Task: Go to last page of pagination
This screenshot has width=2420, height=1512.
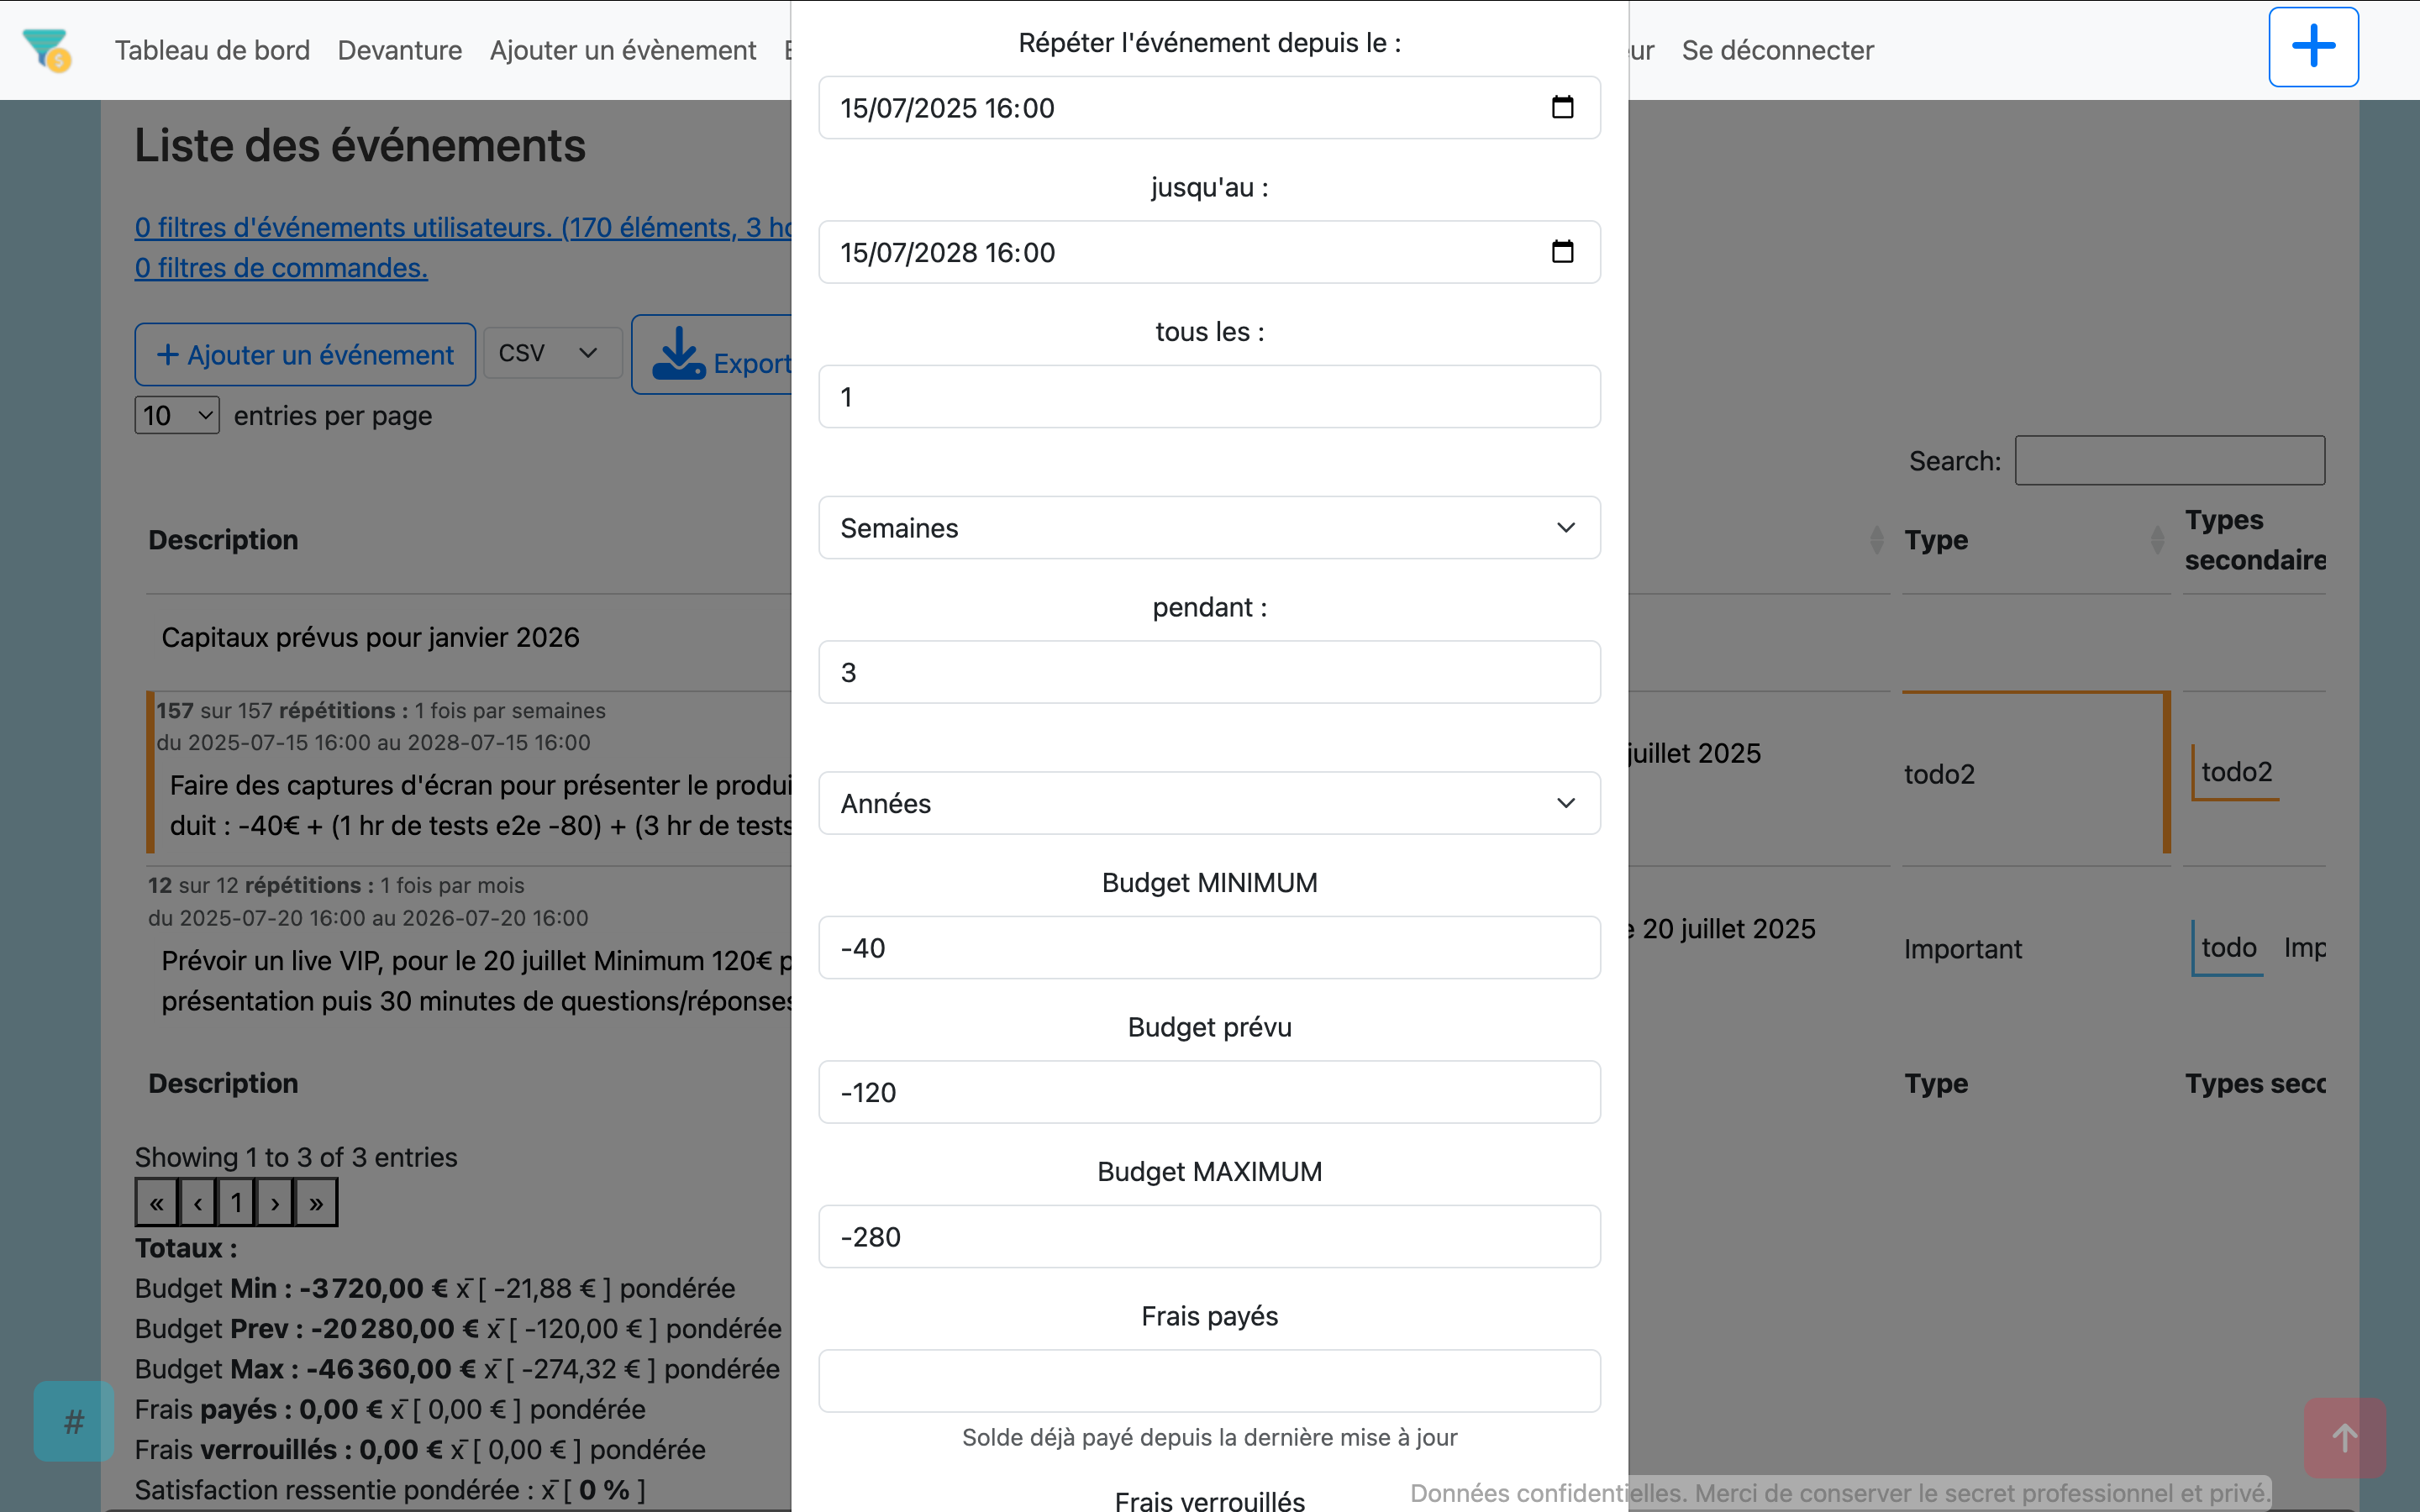Action: point(316,1203)
